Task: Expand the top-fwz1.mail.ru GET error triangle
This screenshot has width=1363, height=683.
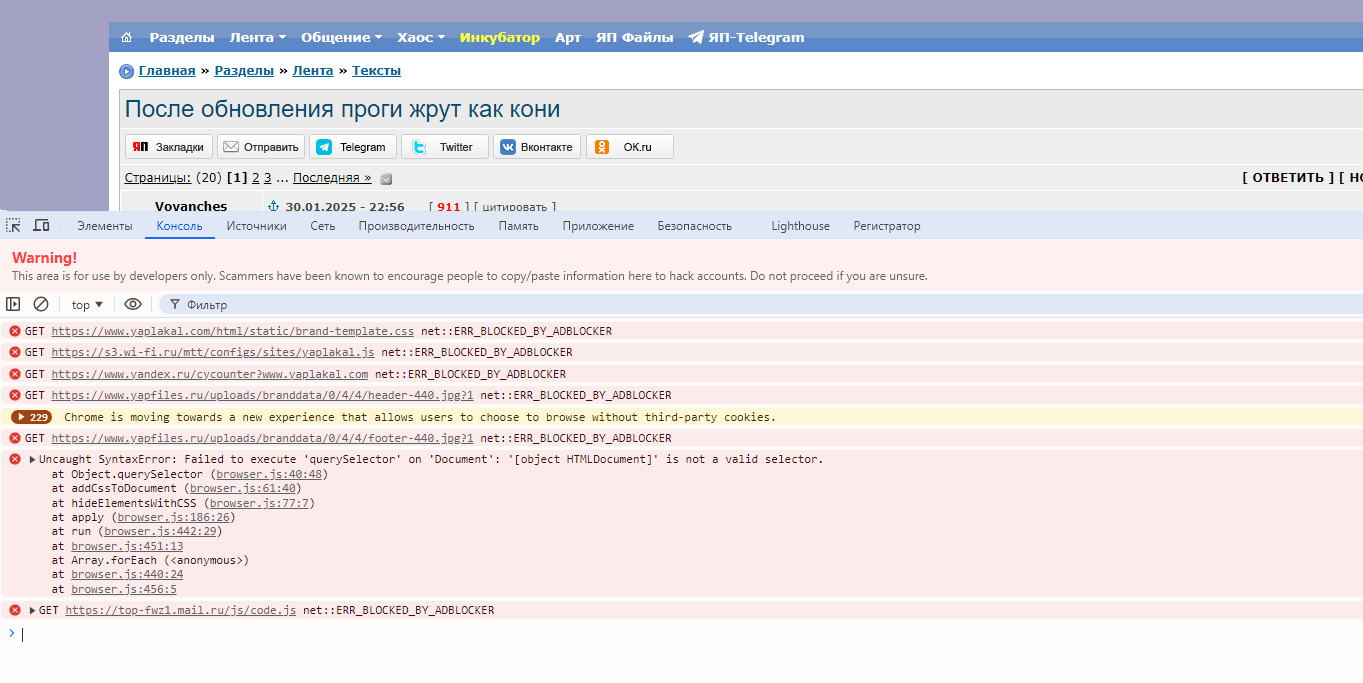Action: (x=32, y=610)
